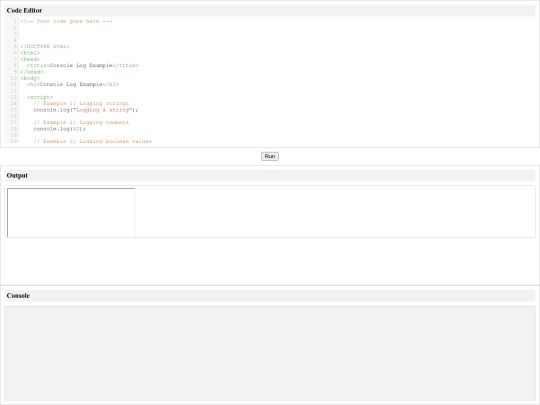Click the comment 'Example 1: Logging strings'

pyautogui.click(x=81, y=103)
